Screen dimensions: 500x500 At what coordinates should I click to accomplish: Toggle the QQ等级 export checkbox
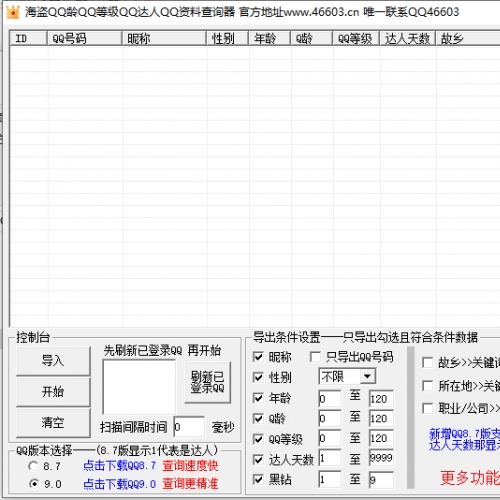(258, 439)
